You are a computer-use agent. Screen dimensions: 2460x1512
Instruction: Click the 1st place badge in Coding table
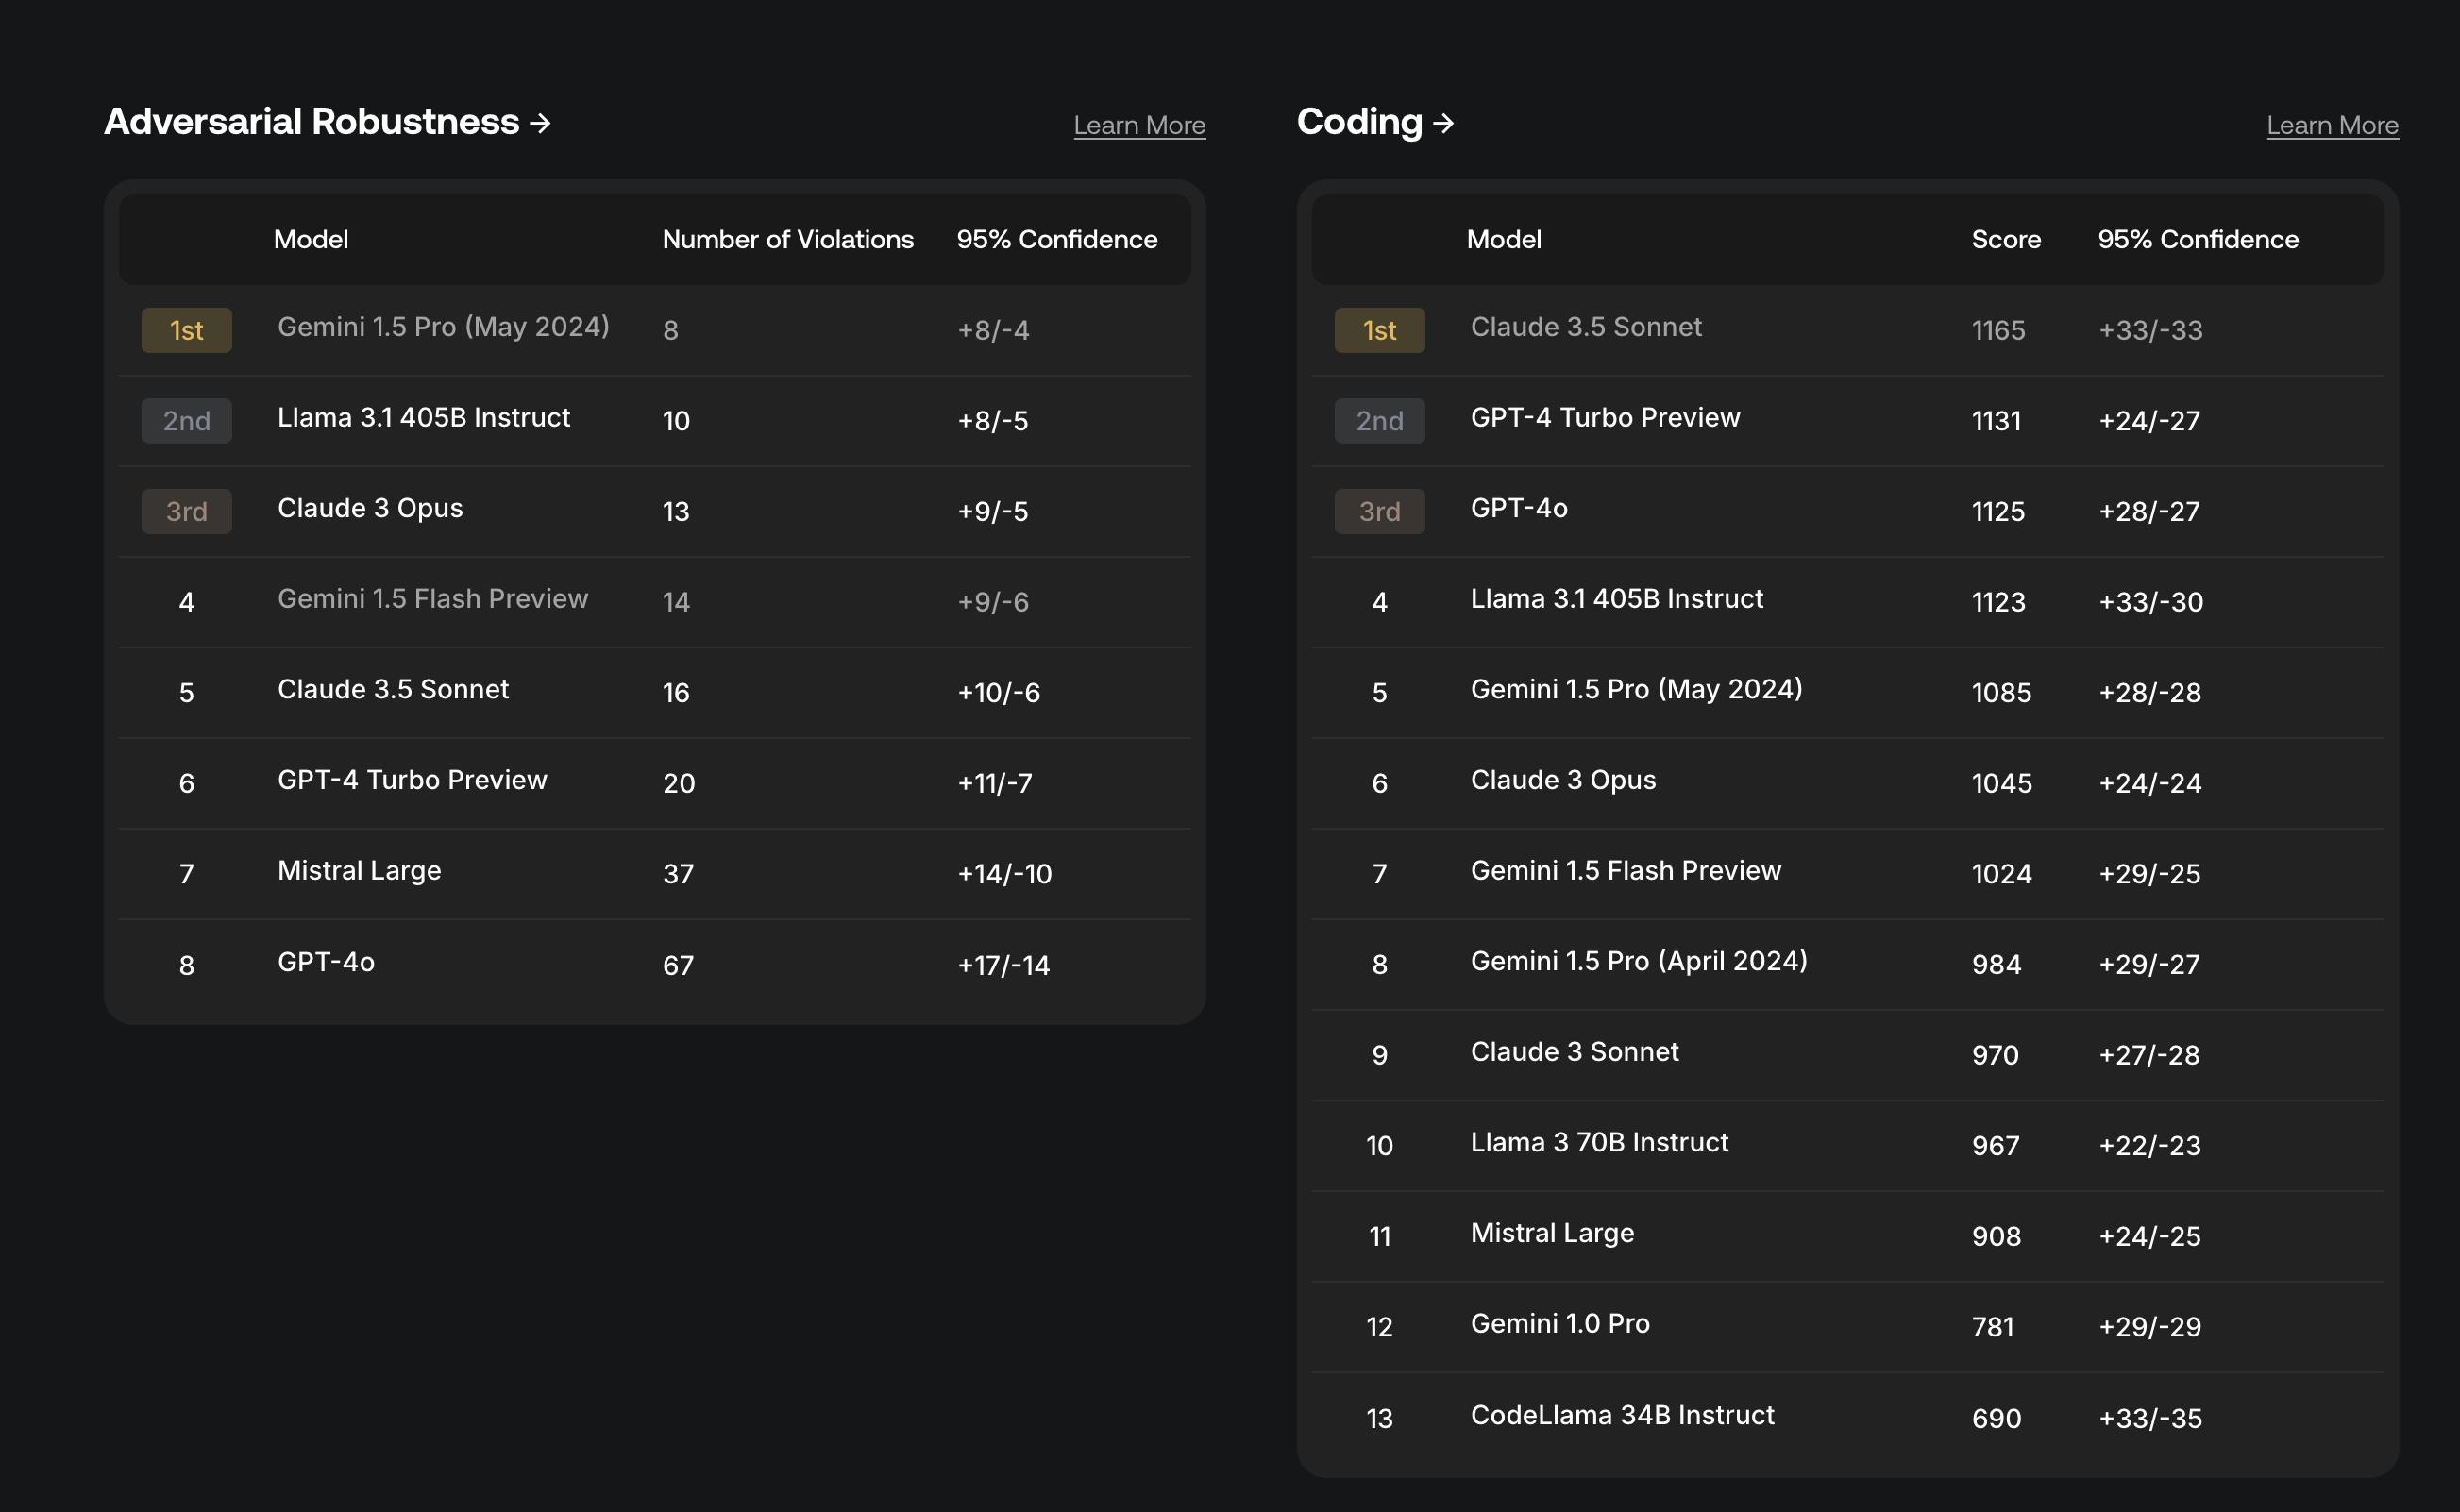1379,330
